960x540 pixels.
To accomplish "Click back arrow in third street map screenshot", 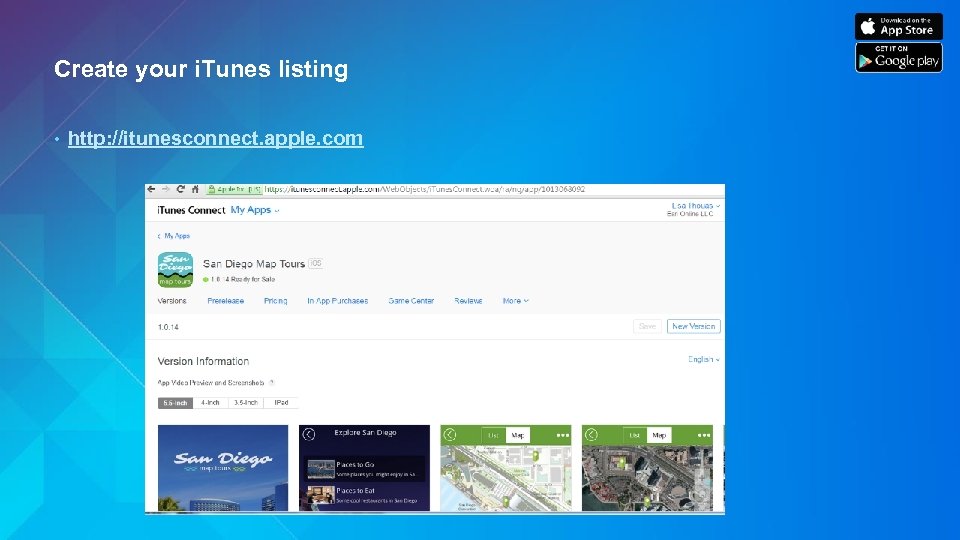I will coord(450,435).
